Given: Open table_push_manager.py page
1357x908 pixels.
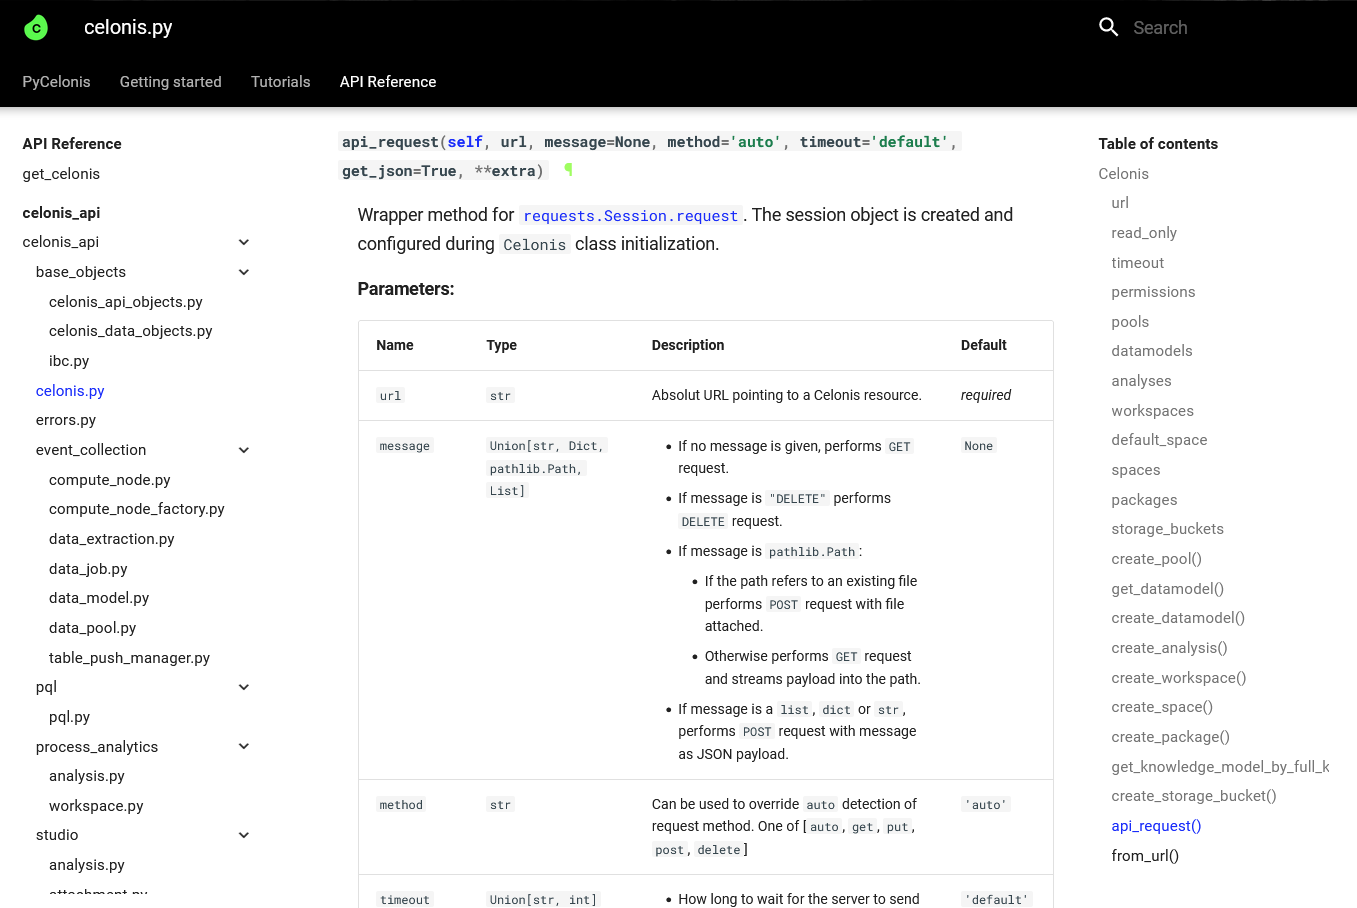Looking at the screenshot, I should click(x=130, y=658).
